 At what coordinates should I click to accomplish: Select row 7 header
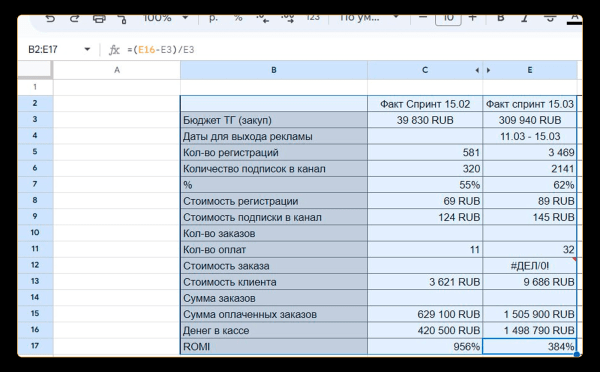(x=35, y=184)
